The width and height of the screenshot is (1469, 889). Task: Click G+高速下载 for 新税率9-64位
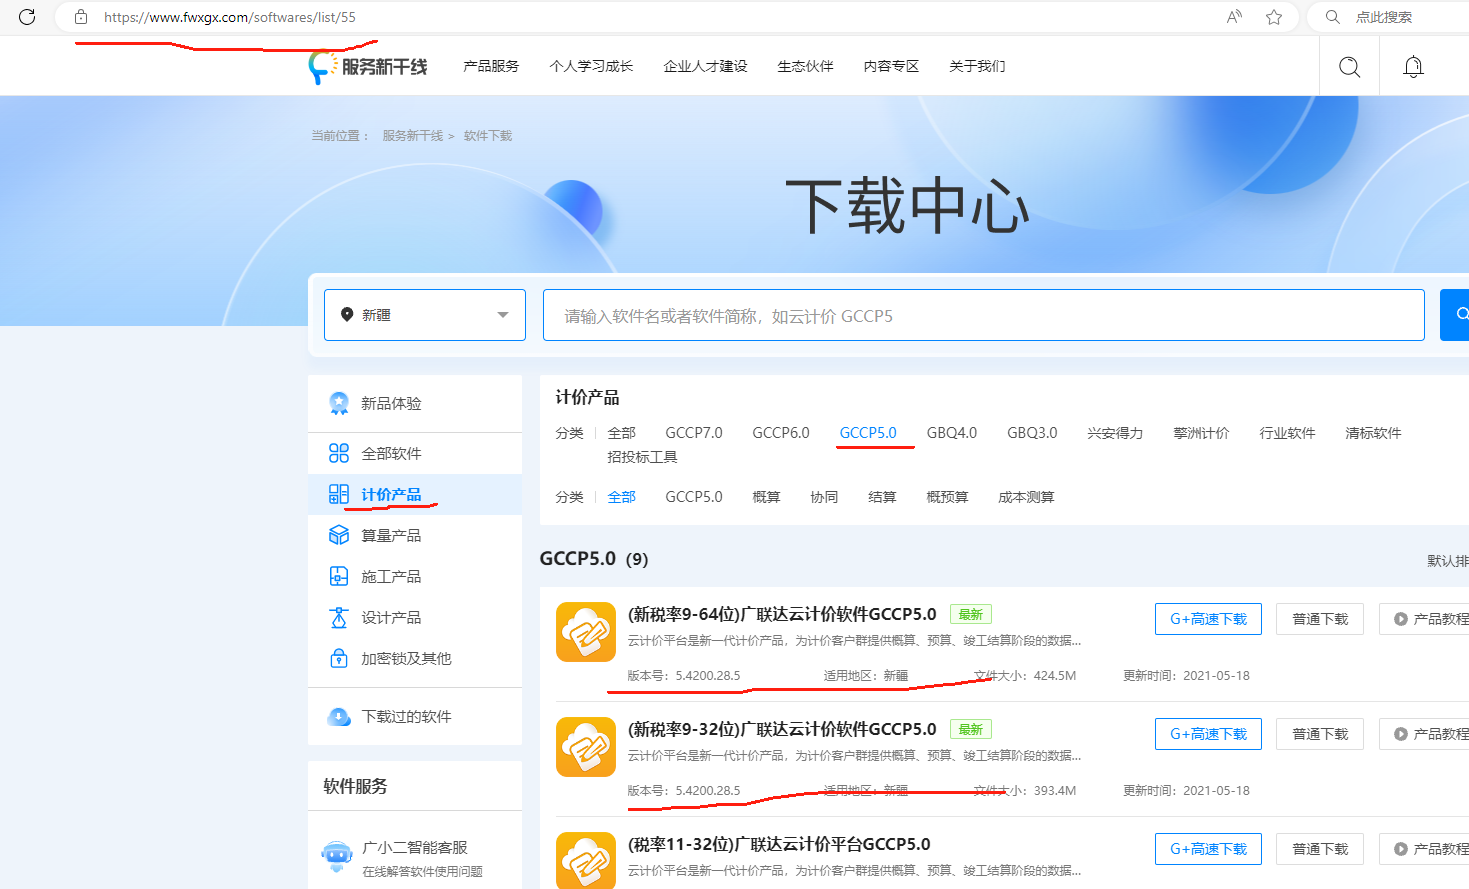pyautogui.click(x=1208, y=619)
